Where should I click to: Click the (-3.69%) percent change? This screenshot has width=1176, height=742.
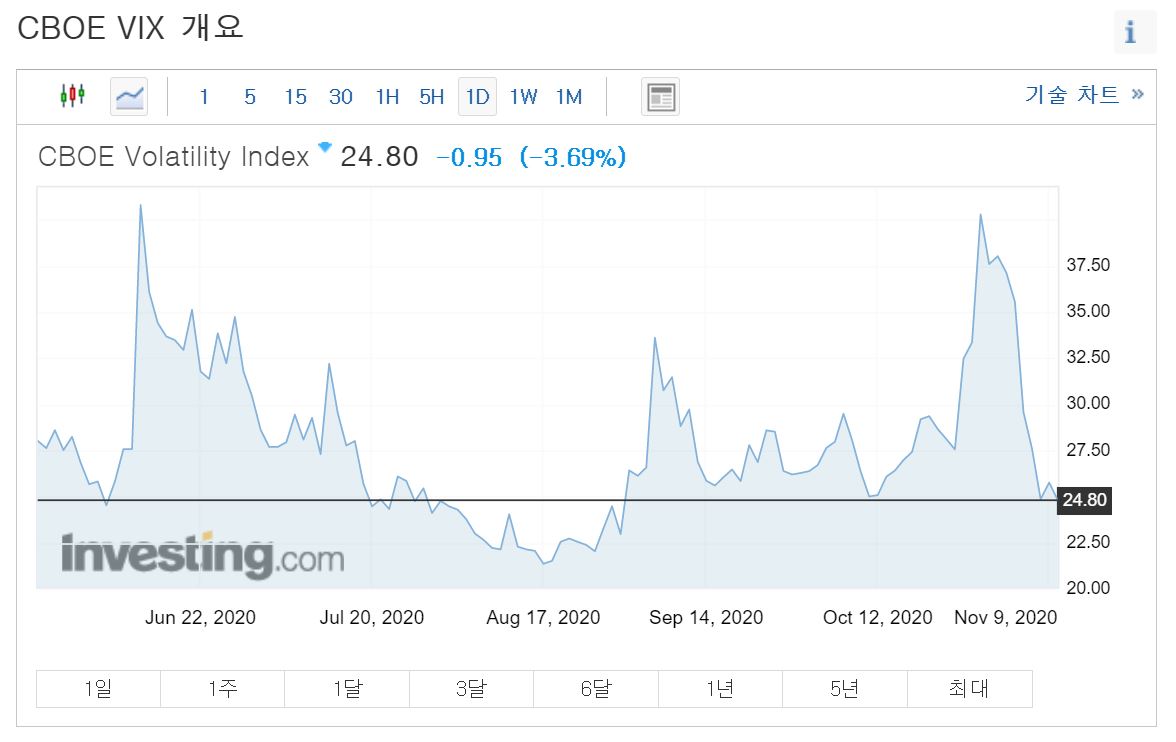(x=573, y=158)
